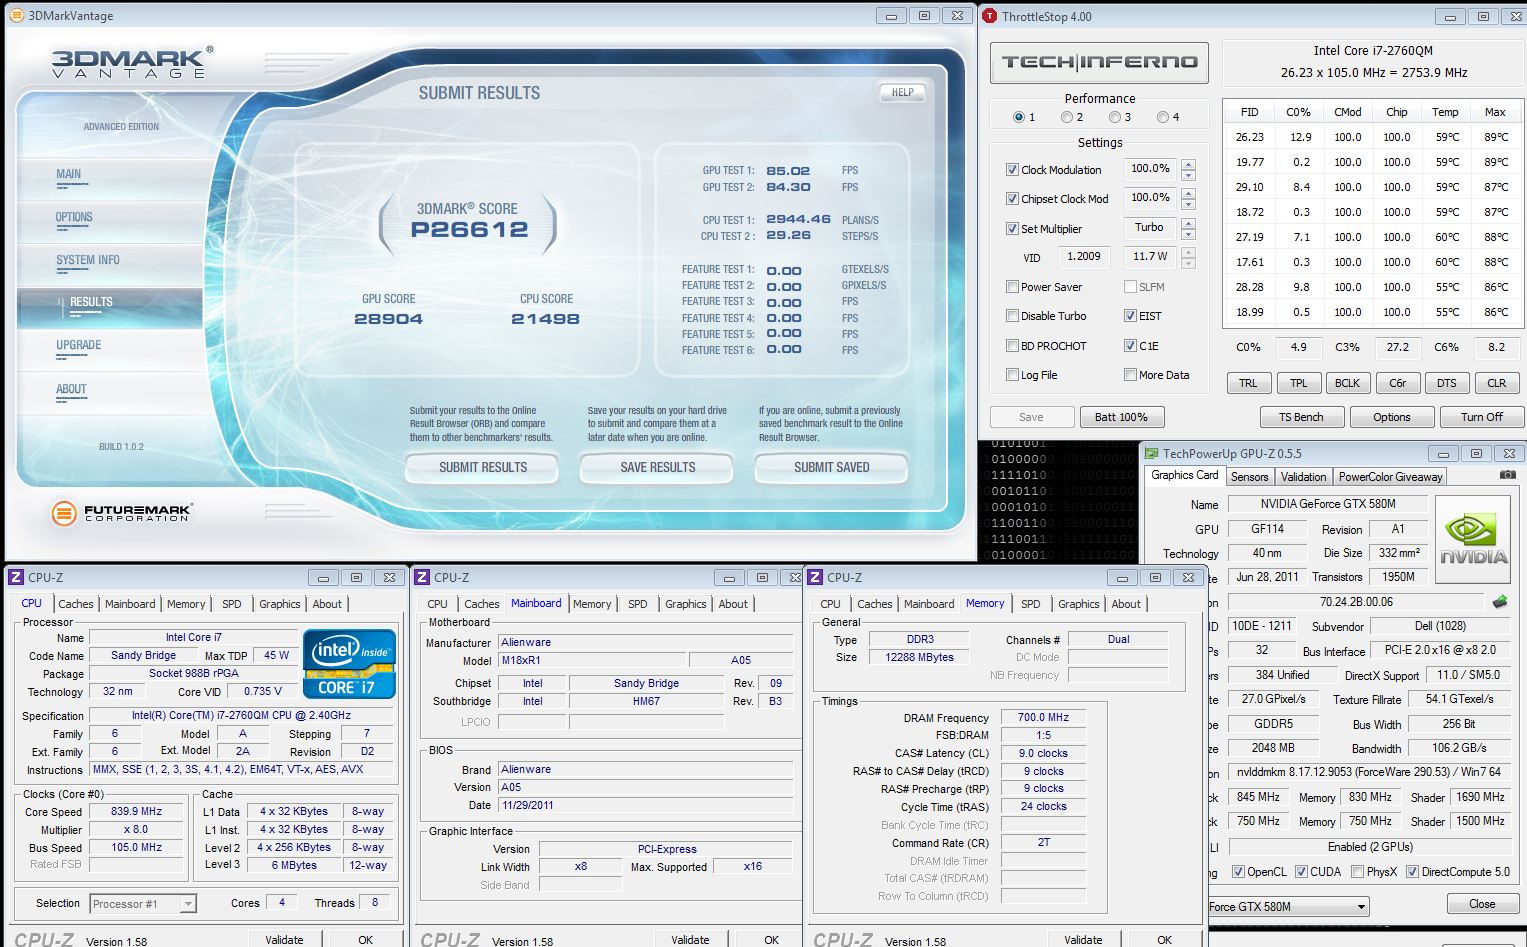Click the Futuremark Corporation logo
This screenshot has height=947, width=1527.
click(121, 514)
